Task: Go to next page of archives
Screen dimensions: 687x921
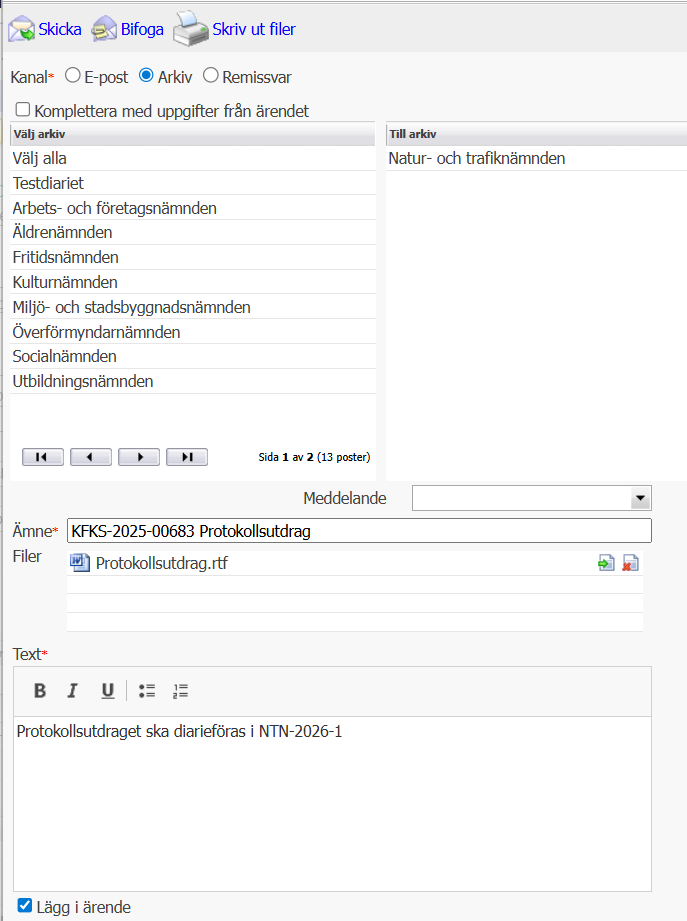Action: coord(139,457)
